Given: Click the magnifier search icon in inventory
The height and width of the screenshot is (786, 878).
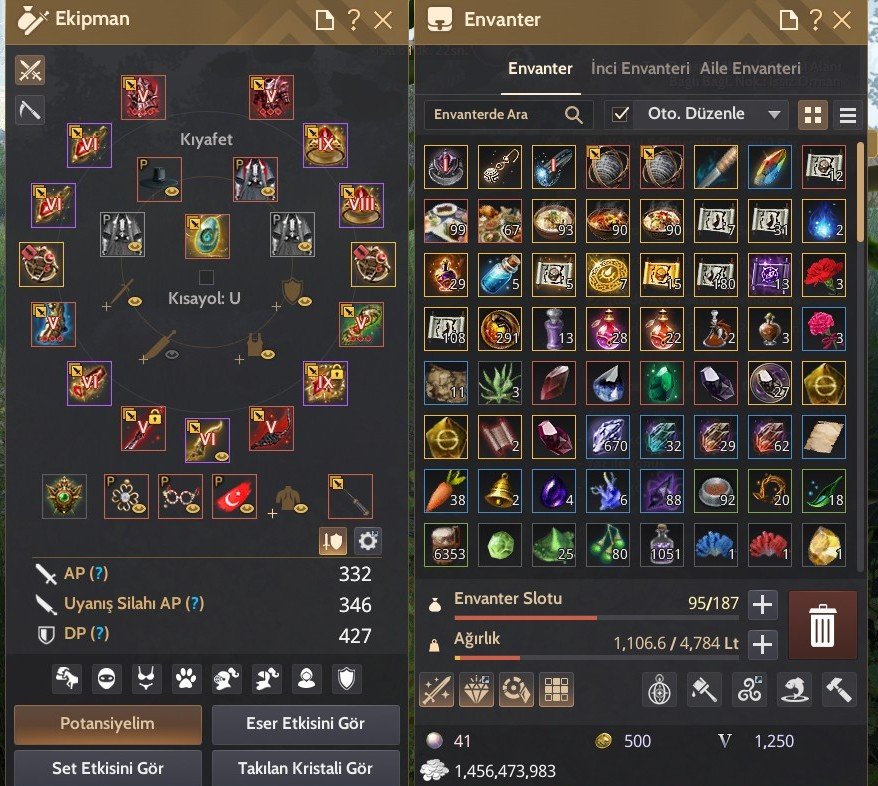Looking at the screenshot, I should (x=573, y=115).
